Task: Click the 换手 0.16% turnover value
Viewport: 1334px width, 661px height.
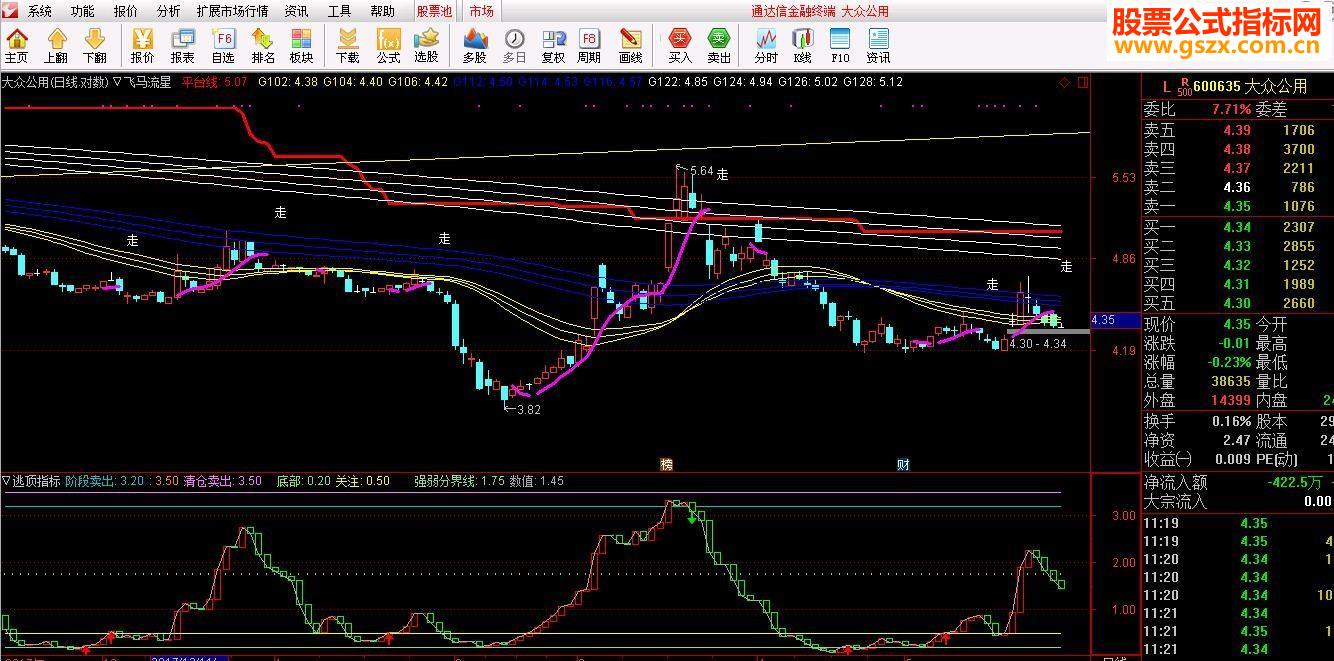Action: tap(1229, 421)
